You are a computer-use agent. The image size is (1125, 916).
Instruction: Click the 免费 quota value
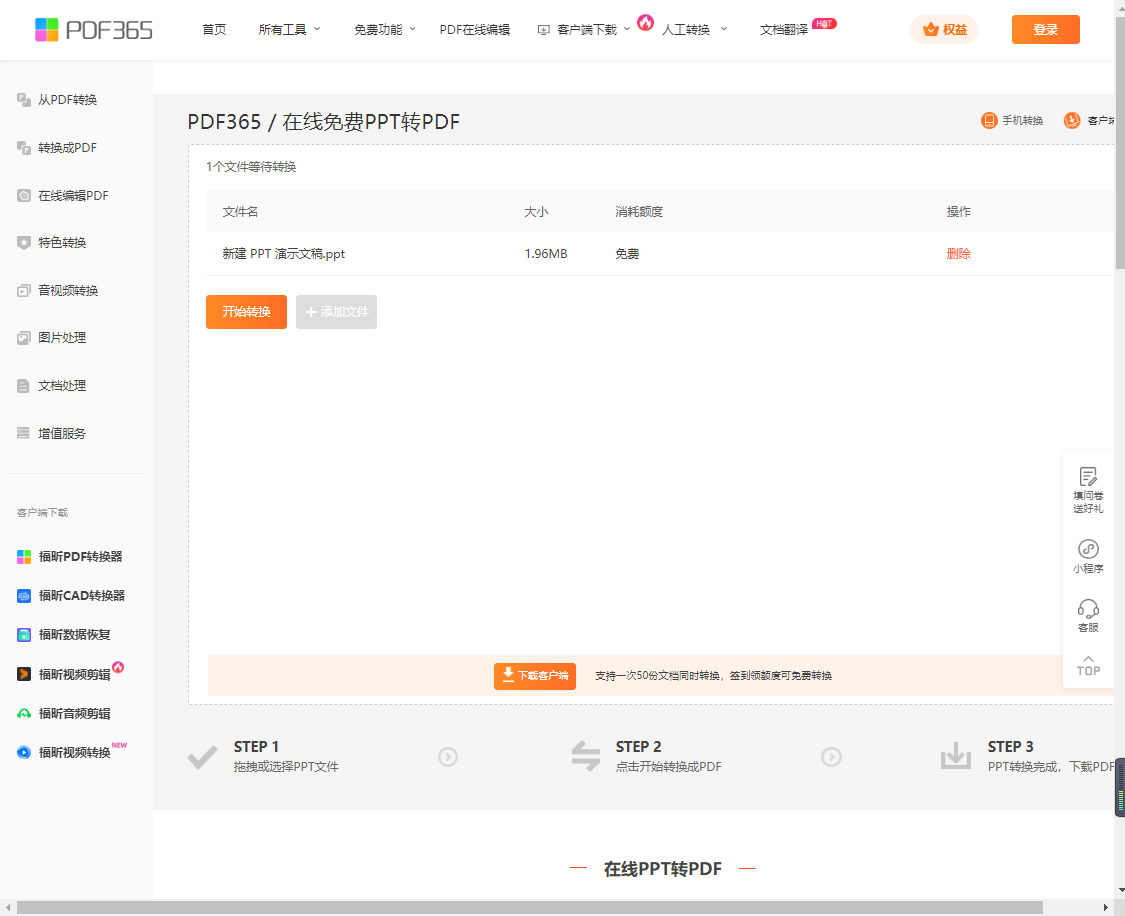click(627, 254)
